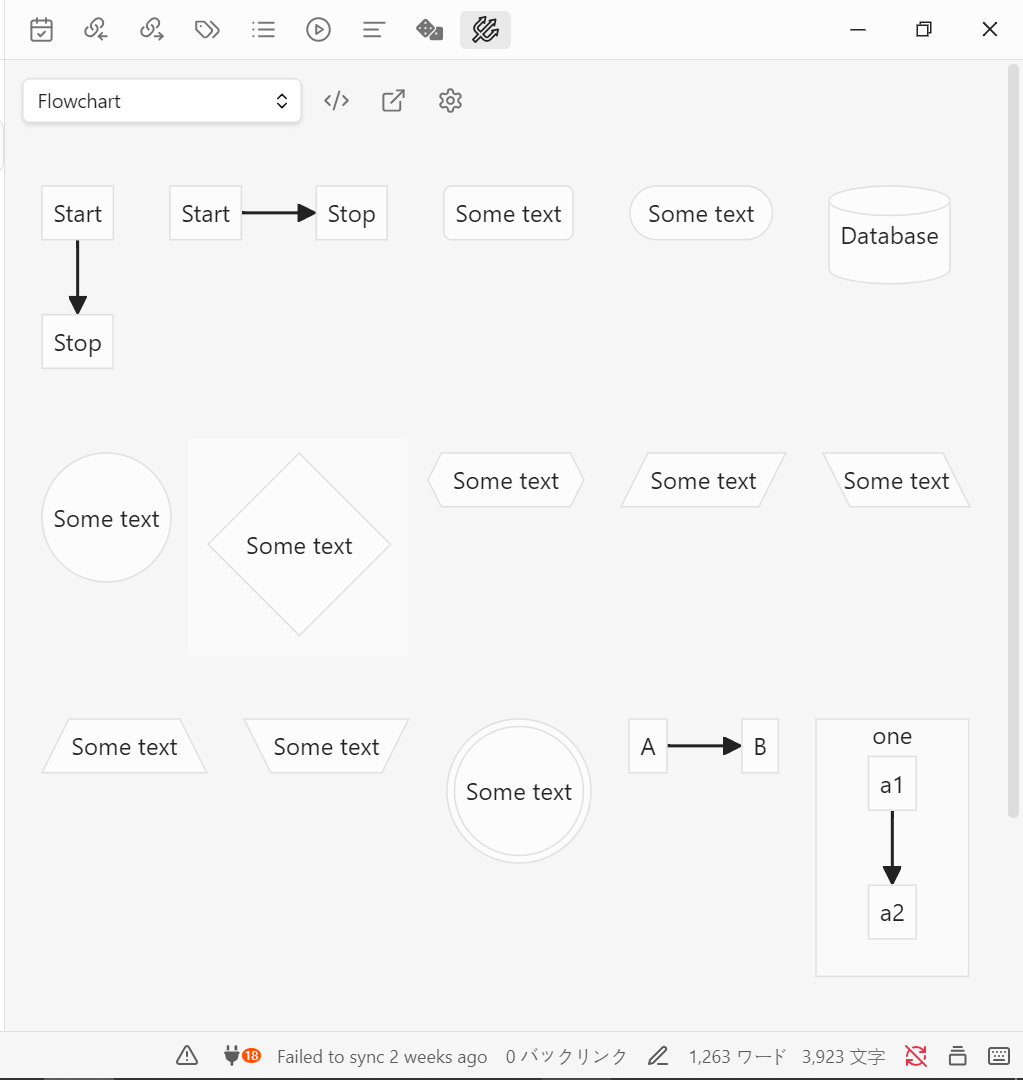Toggle the pencil edit mode icon
1023x1080 pixels.
click(658, 1056)
